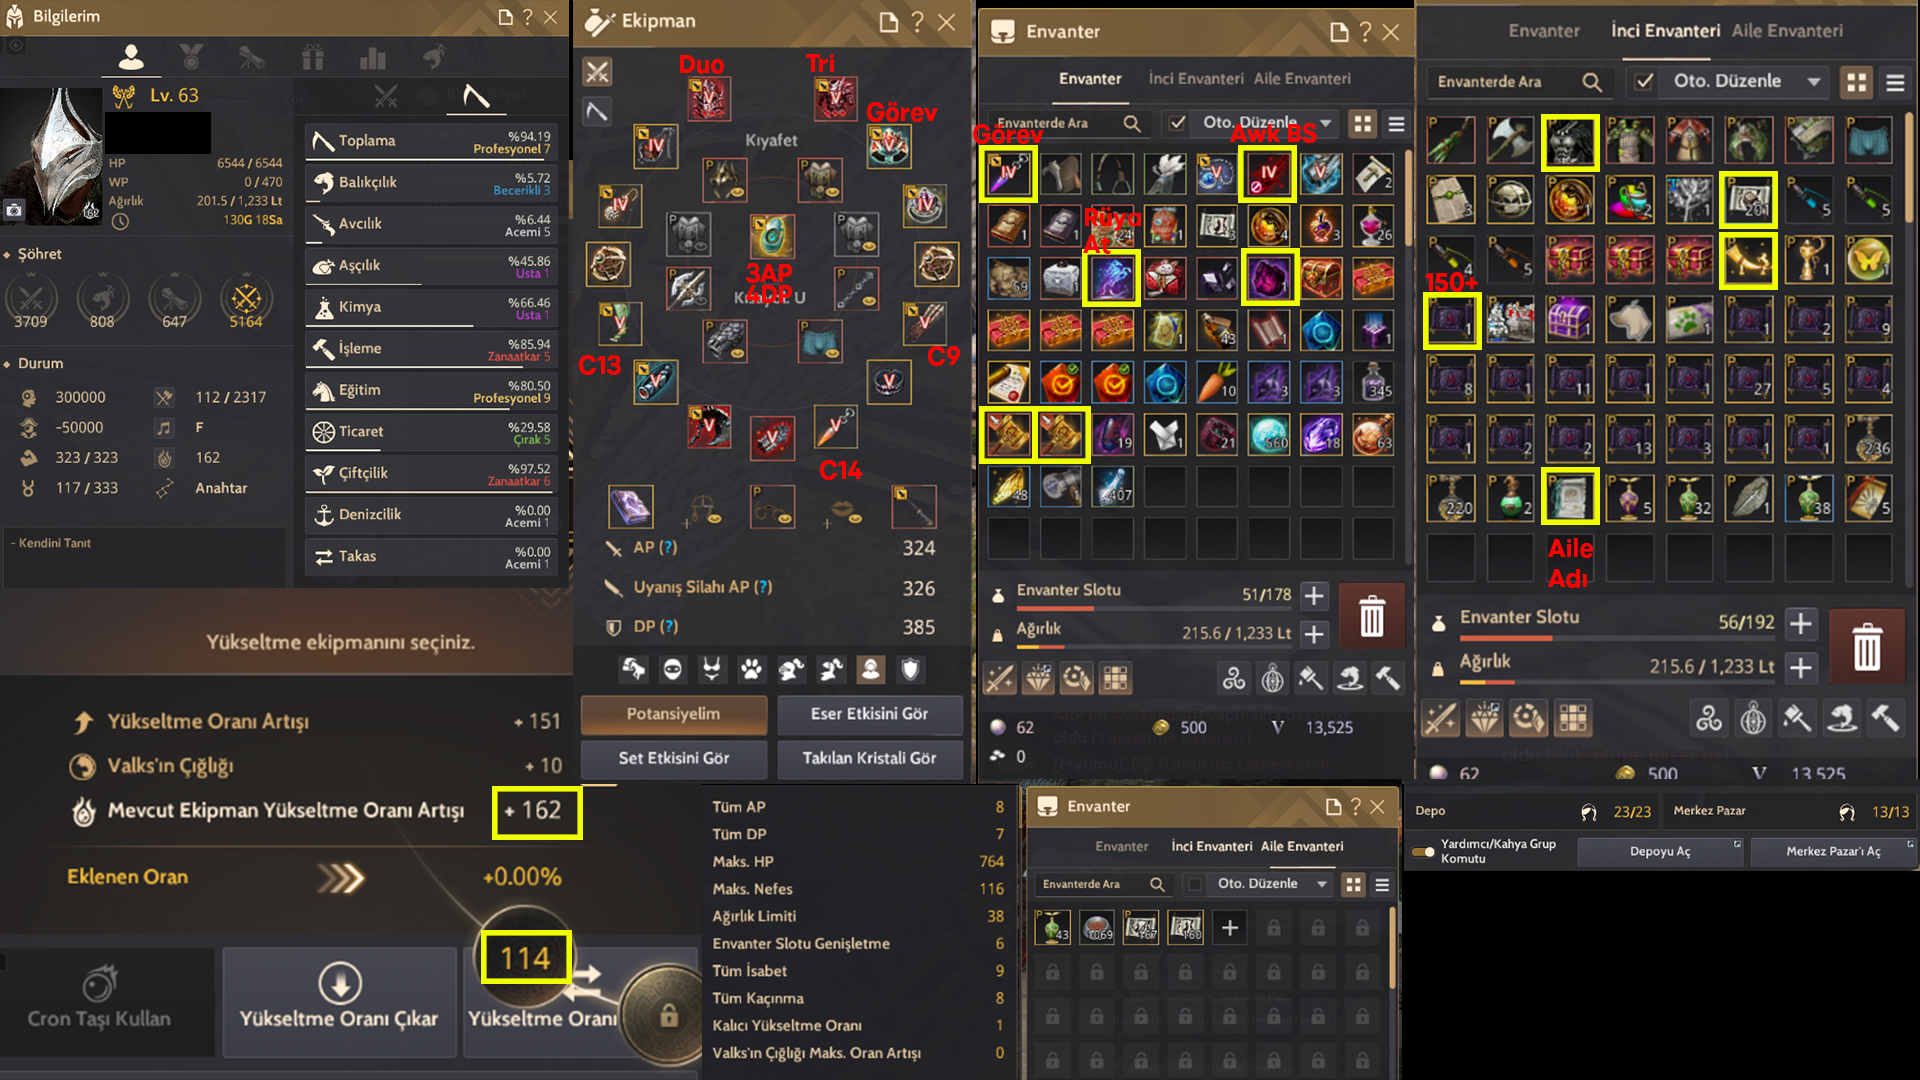The image size is (1920, 1080).
Task: Click the Potansiyelim button
Action: pyautogui.click(x=673, y=714)
